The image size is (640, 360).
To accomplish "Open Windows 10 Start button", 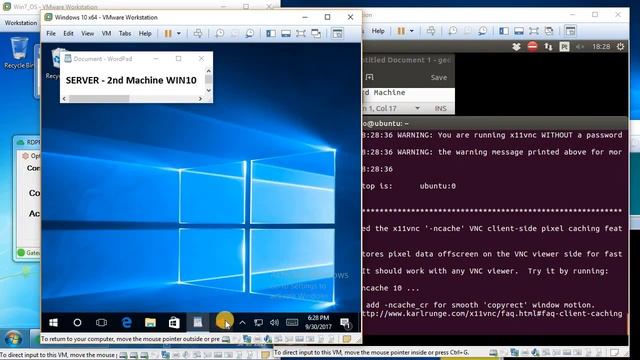I will pyautogui.click(x=53, y=323).
